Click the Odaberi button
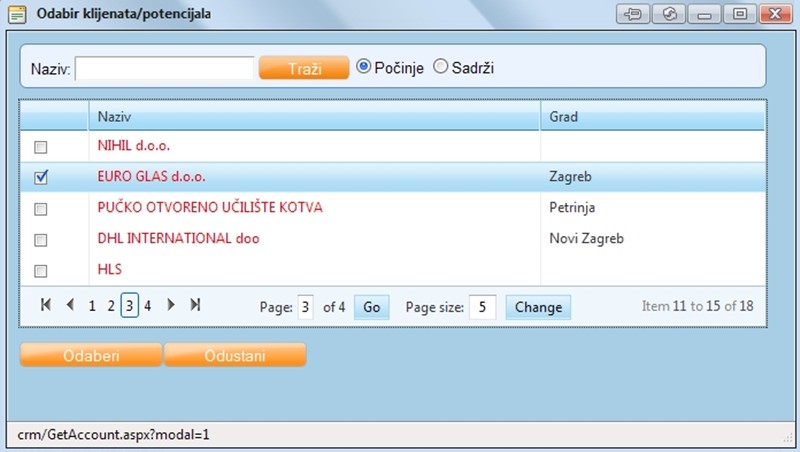This screenshot has height=452, width=800. [91, 355]
